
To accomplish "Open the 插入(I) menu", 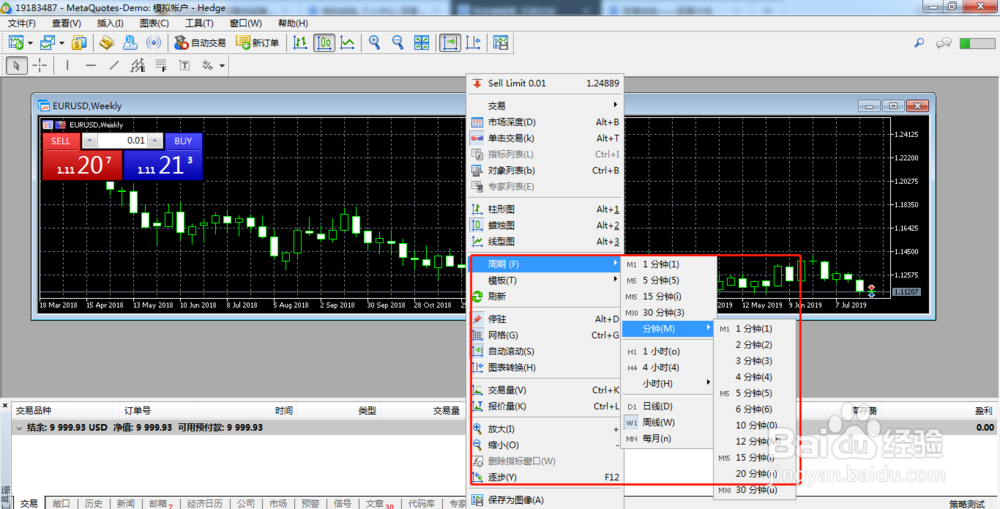I will (x=110, y=23).
